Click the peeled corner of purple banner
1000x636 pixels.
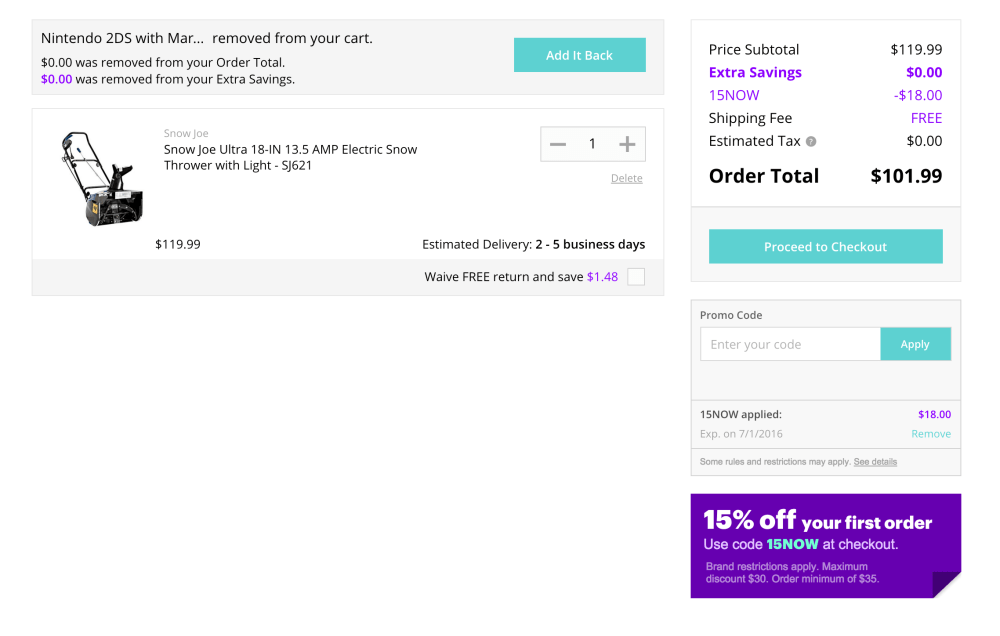click(946, 584)
